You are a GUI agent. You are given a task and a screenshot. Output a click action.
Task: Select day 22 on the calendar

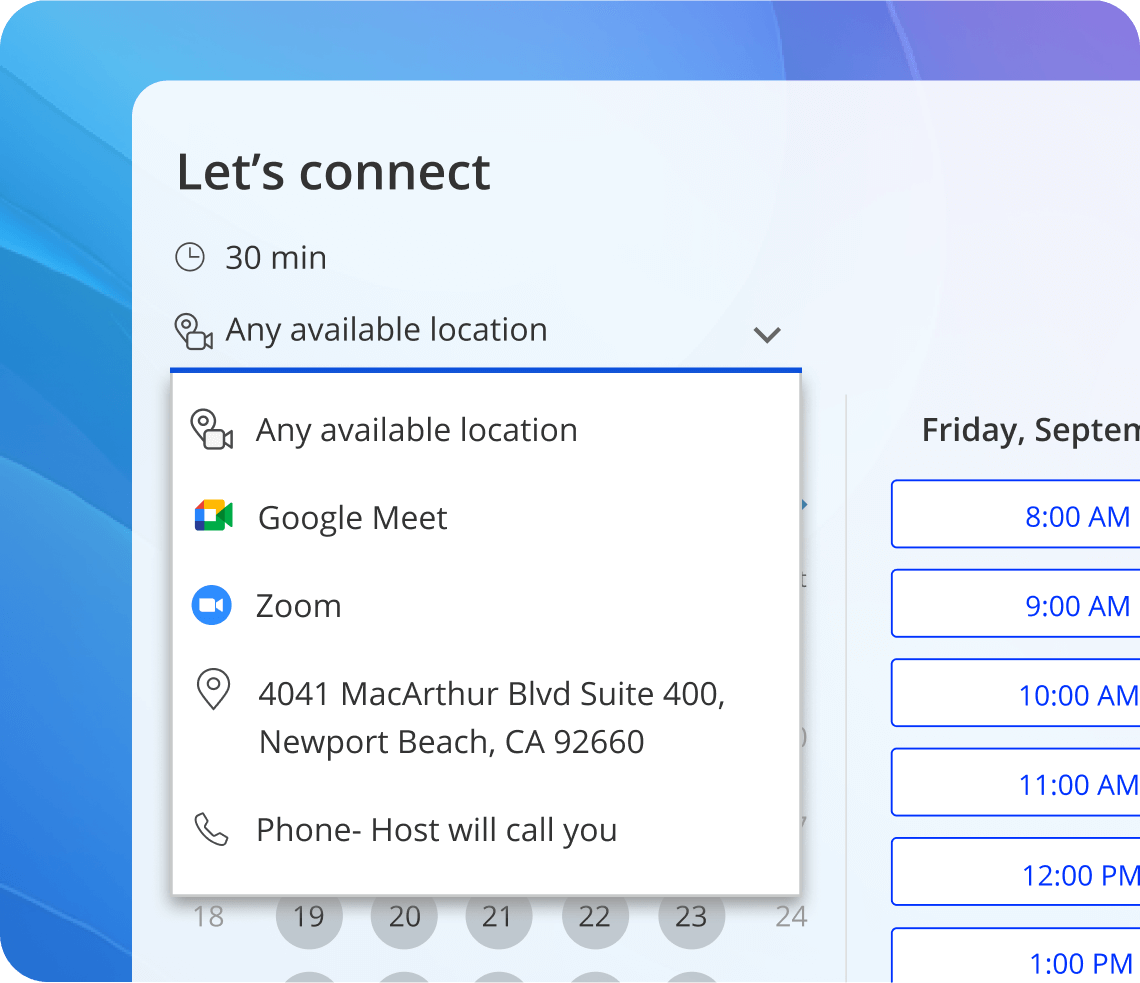595,916
